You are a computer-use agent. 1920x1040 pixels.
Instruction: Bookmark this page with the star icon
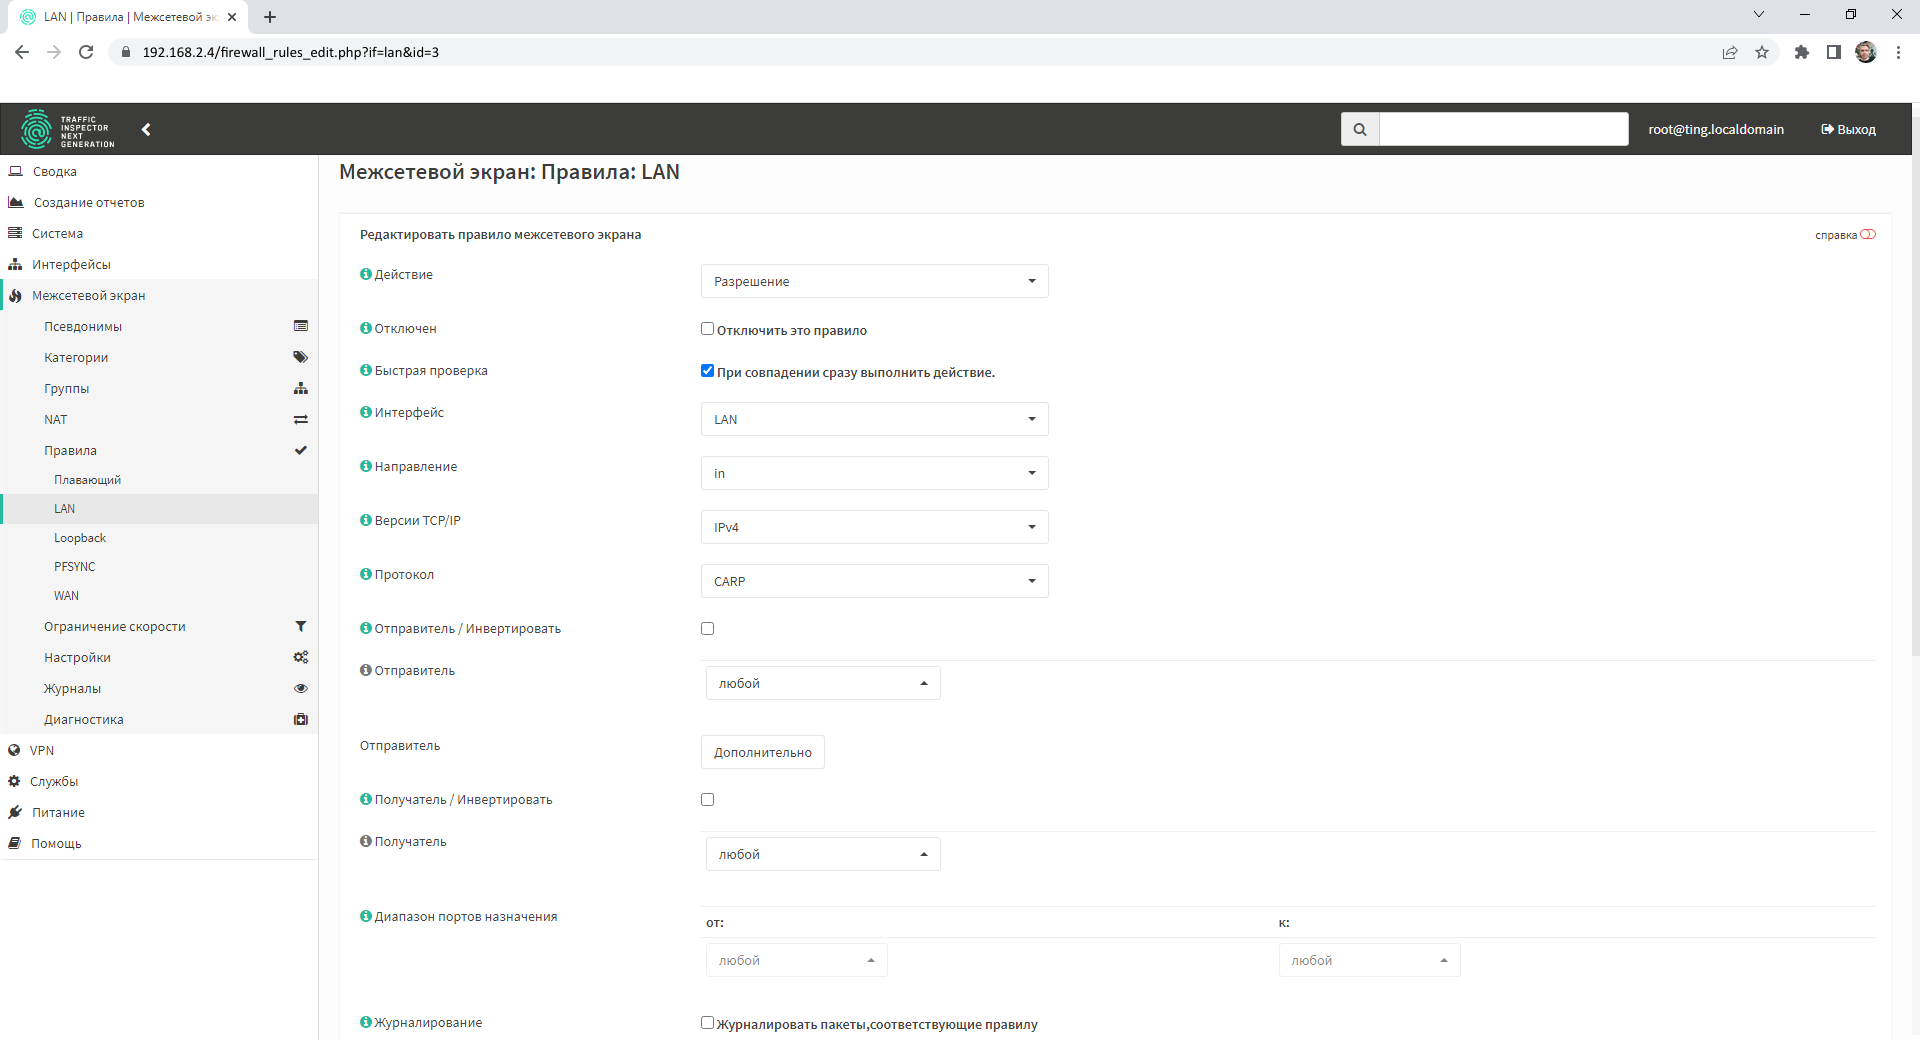tap(1762, 52)
